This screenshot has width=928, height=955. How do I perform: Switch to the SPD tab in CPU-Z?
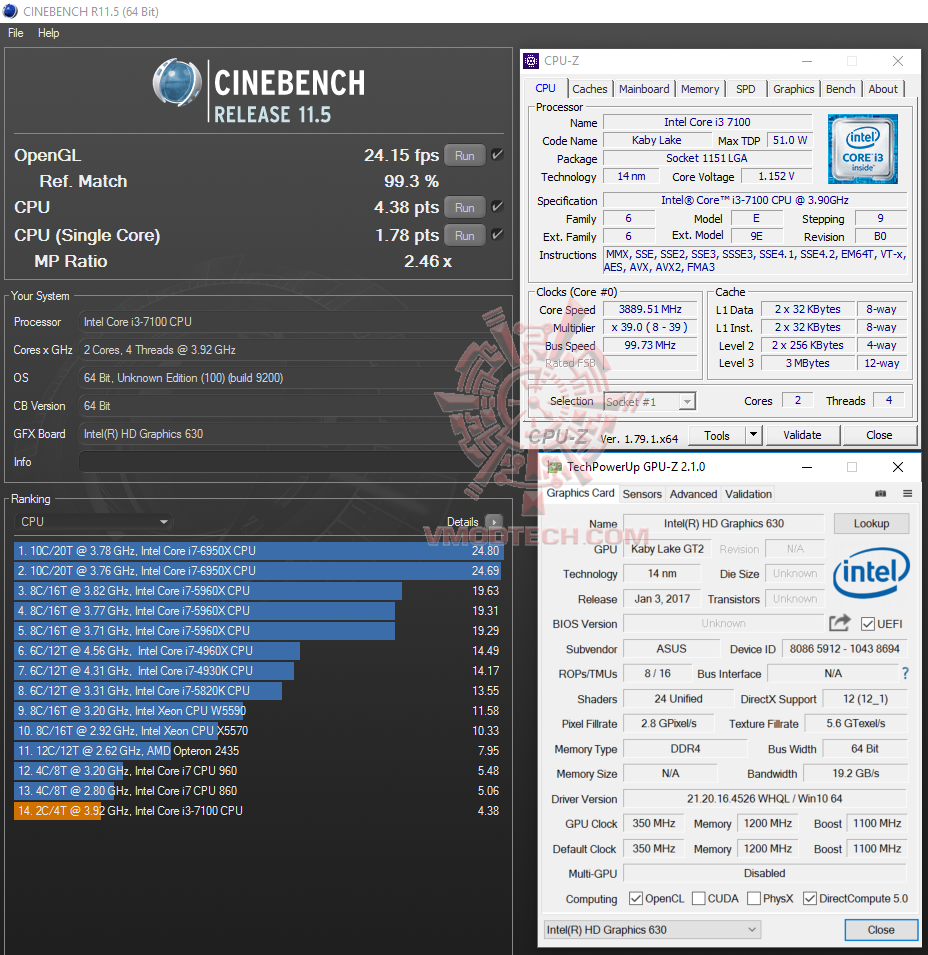pos(745,89)
